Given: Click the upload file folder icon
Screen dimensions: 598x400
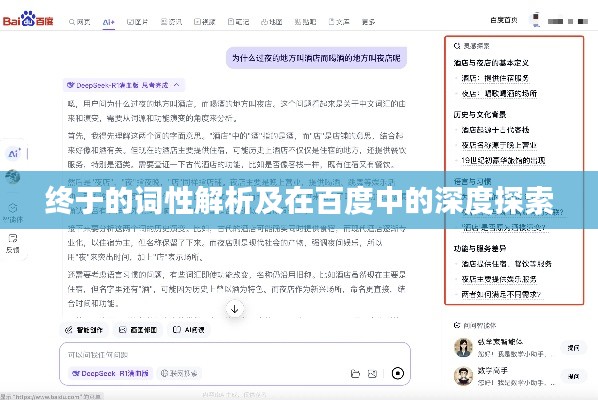Looking at the screenshot, I should [355, 374].
